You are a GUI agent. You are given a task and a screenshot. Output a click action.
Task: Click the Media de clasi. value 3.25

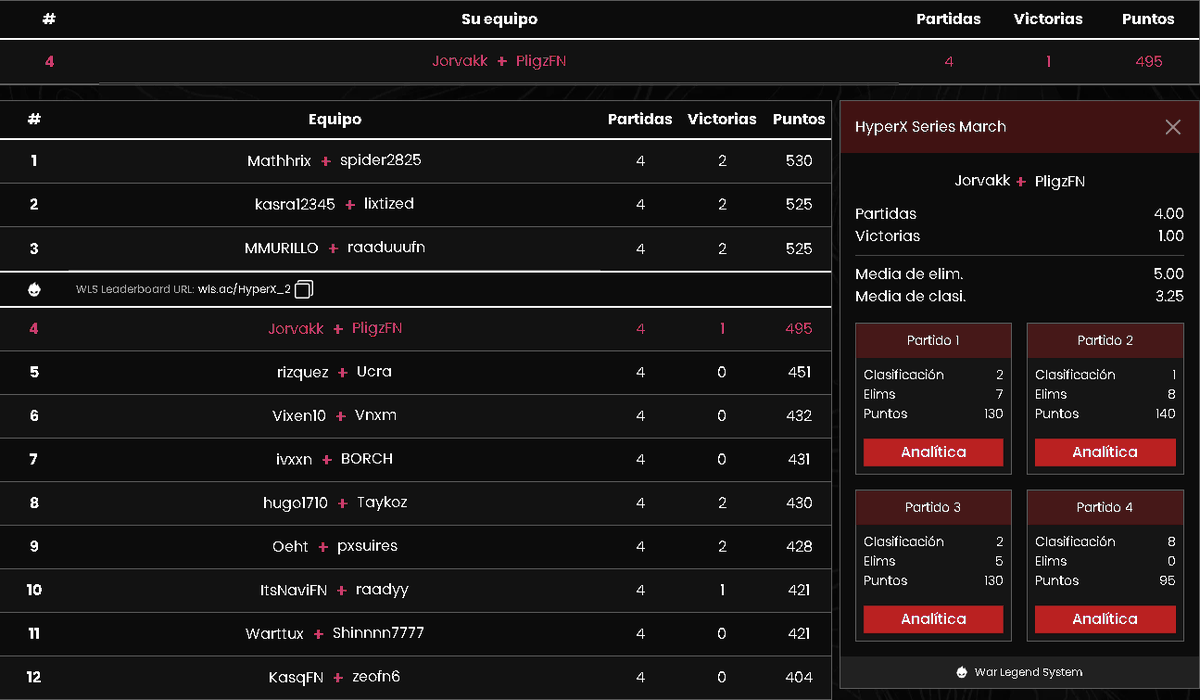1168,296
